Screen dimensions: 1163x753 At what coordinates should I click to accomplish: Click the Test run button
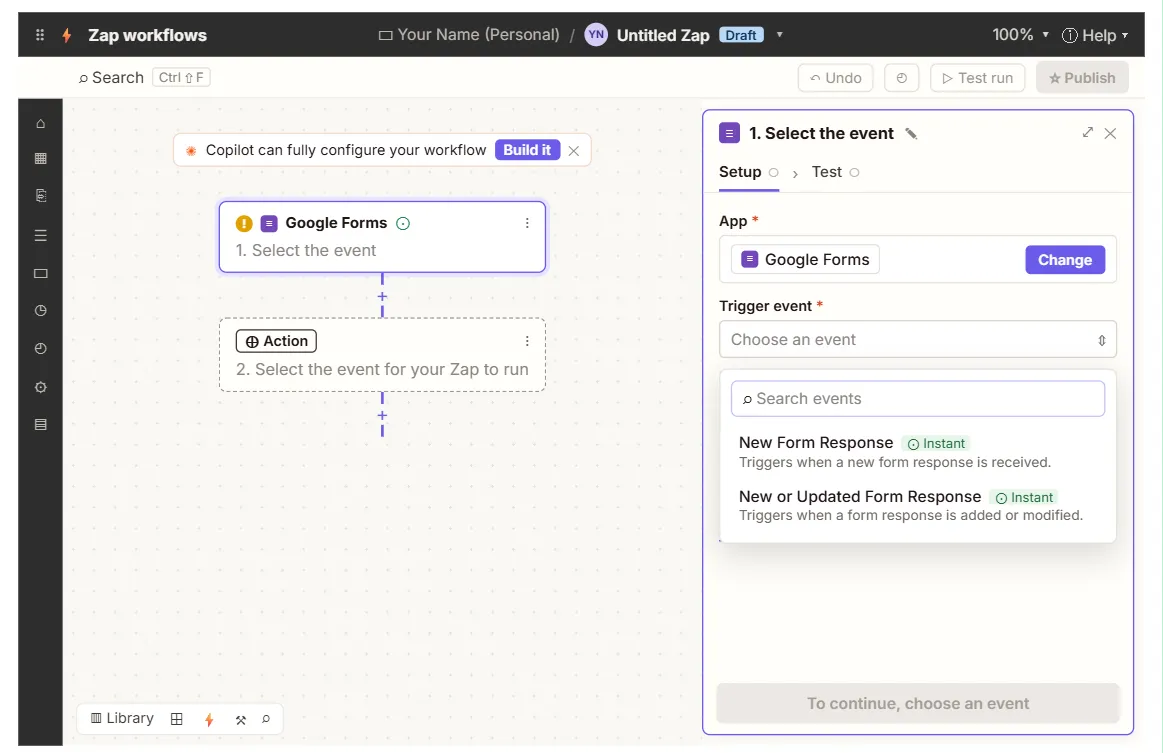pos(977,78)
